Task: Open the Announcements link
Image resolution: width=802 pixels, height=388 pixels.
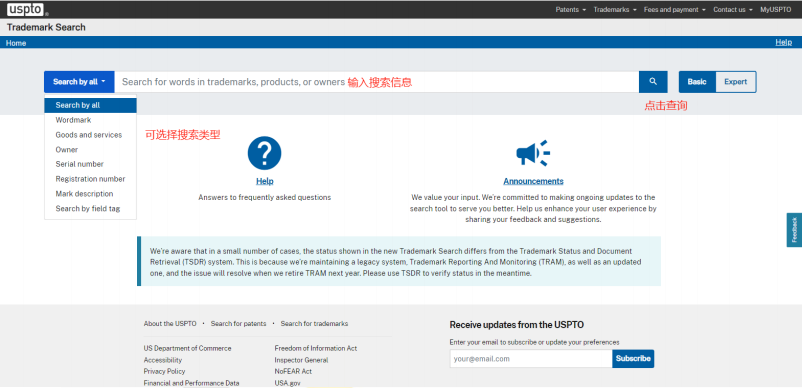Action: [533, 181]
